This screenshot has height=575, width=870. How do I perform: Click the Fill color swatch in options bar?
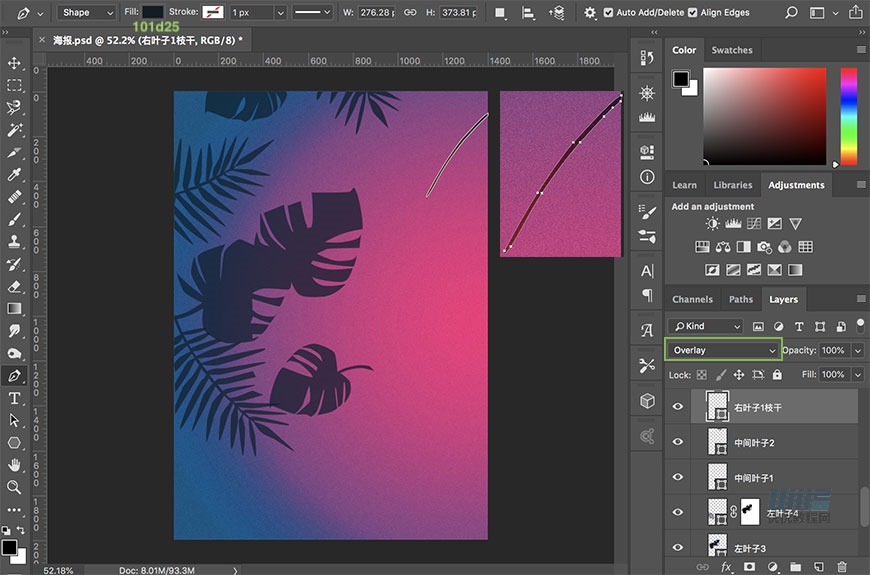153,13
